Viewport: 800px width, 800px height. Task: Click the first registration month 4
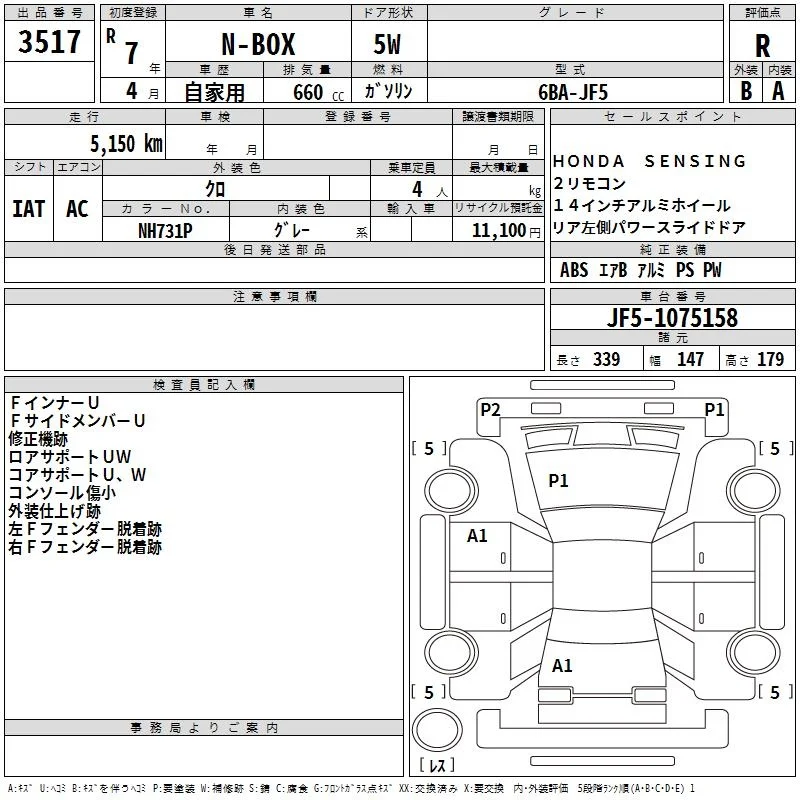click(132, 91)
